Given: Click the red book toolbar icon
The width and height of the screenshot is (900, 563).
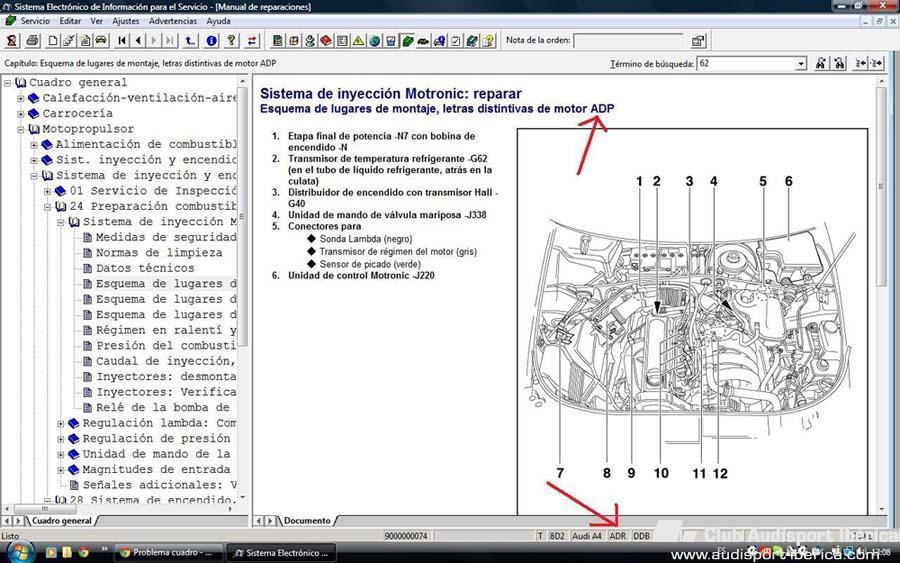Looking at the screenshot, I should (326, 41).
